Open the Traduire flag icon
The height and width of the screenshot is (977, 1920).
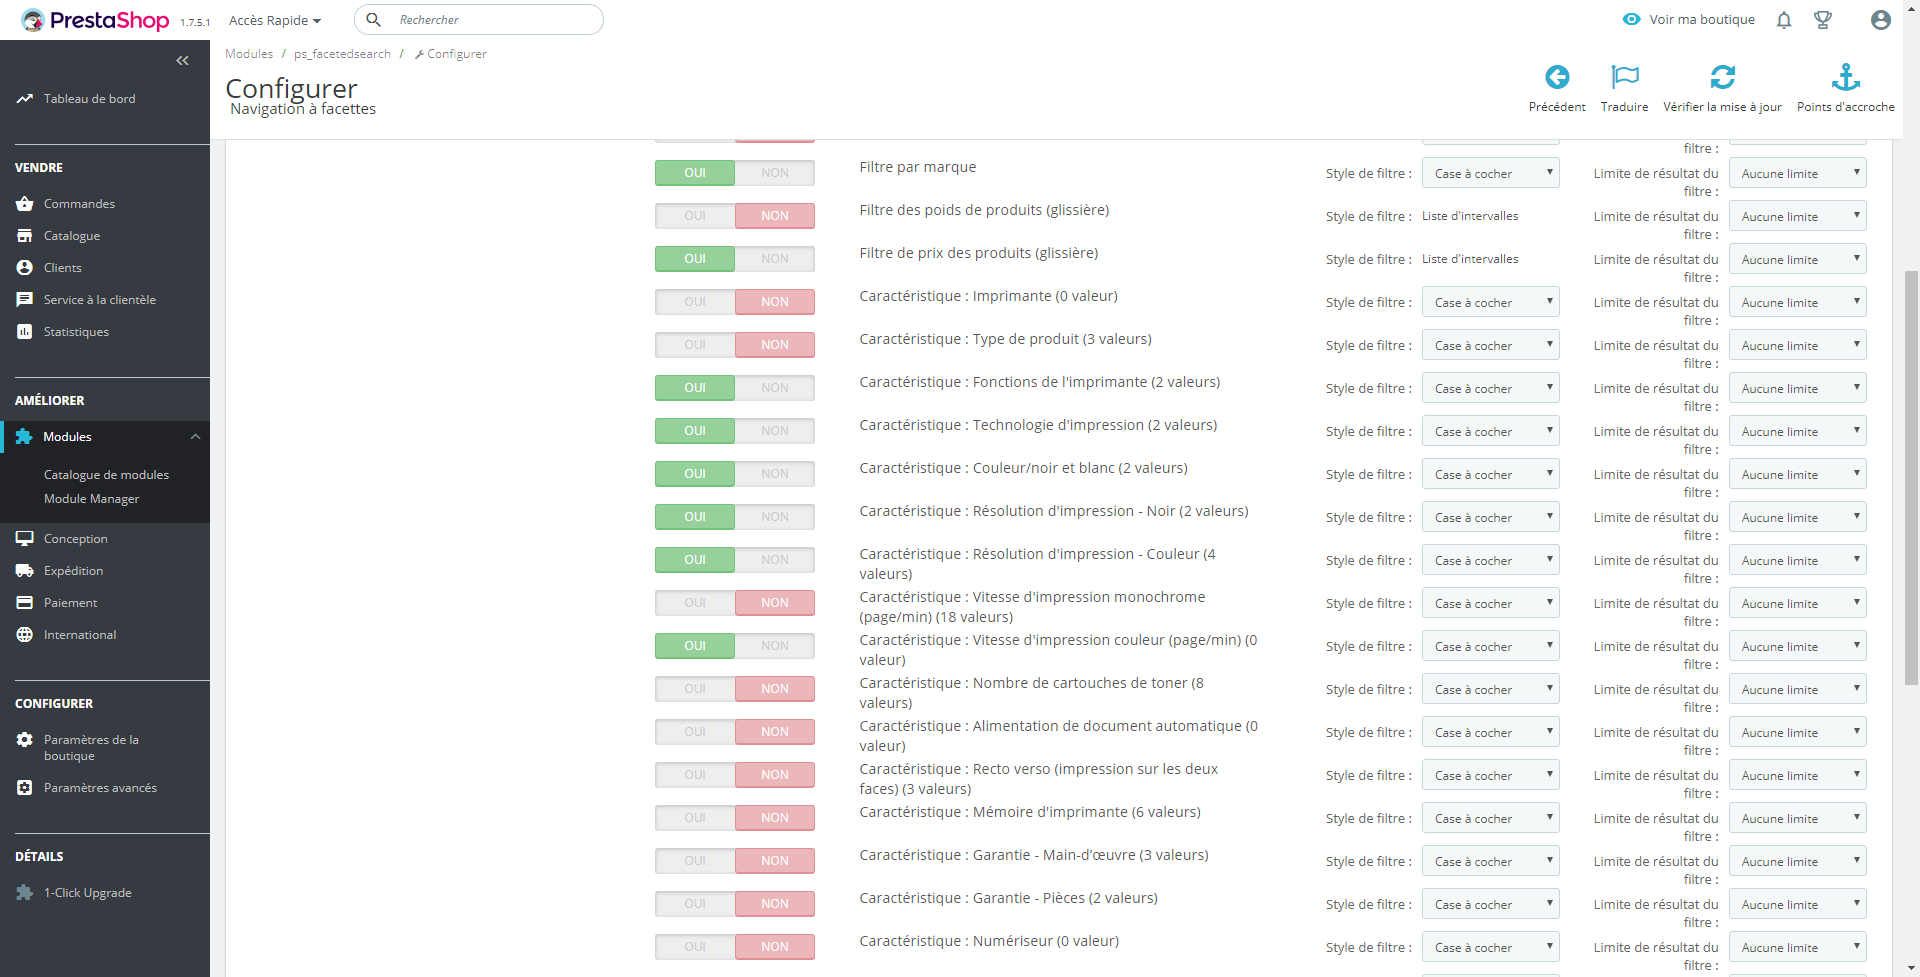(x=1625, y=77)
